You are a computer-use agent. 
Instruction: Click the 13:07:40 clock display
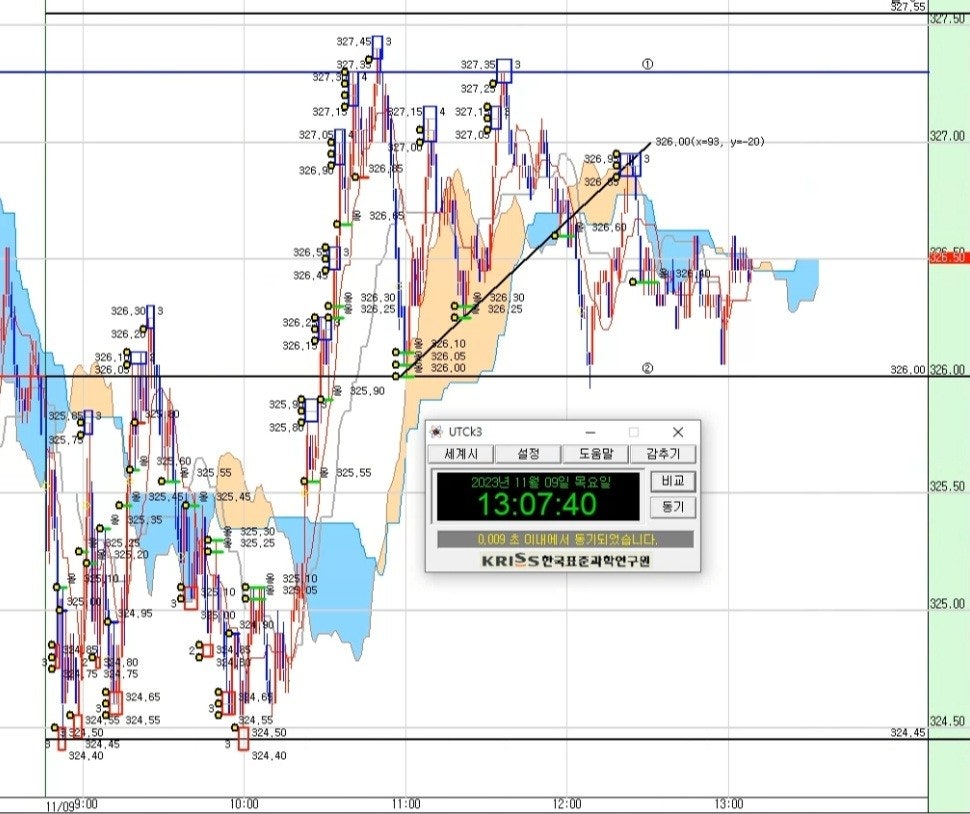click(x=537, y=505)
